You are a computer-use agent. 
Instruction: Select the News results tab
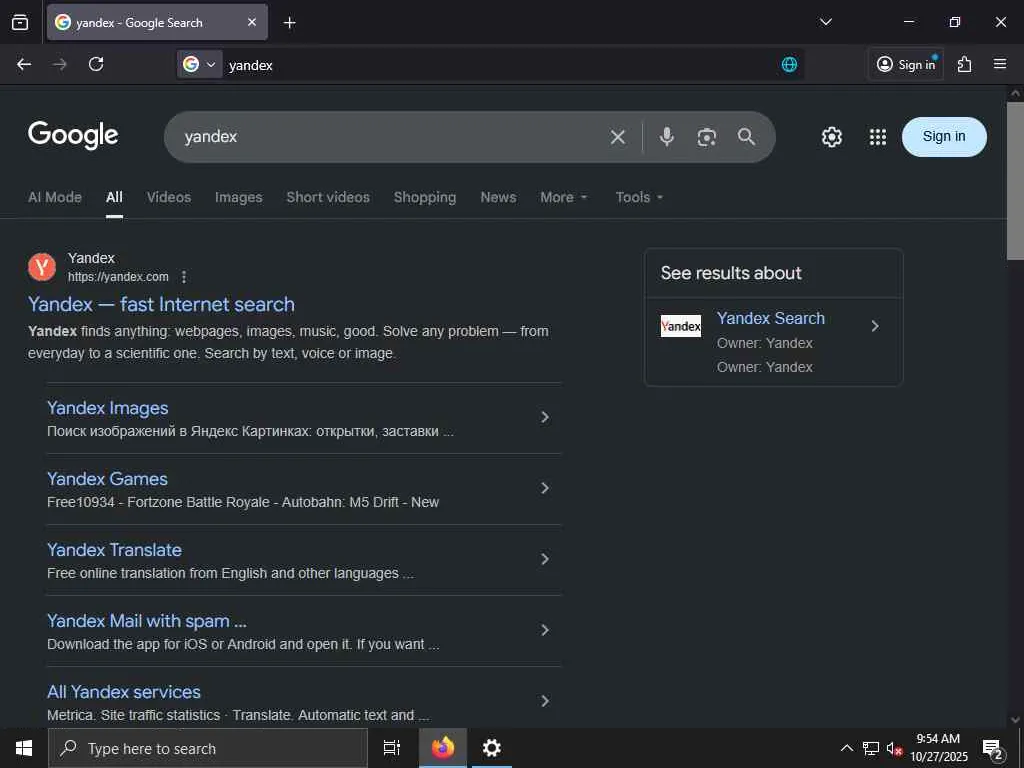498,197
